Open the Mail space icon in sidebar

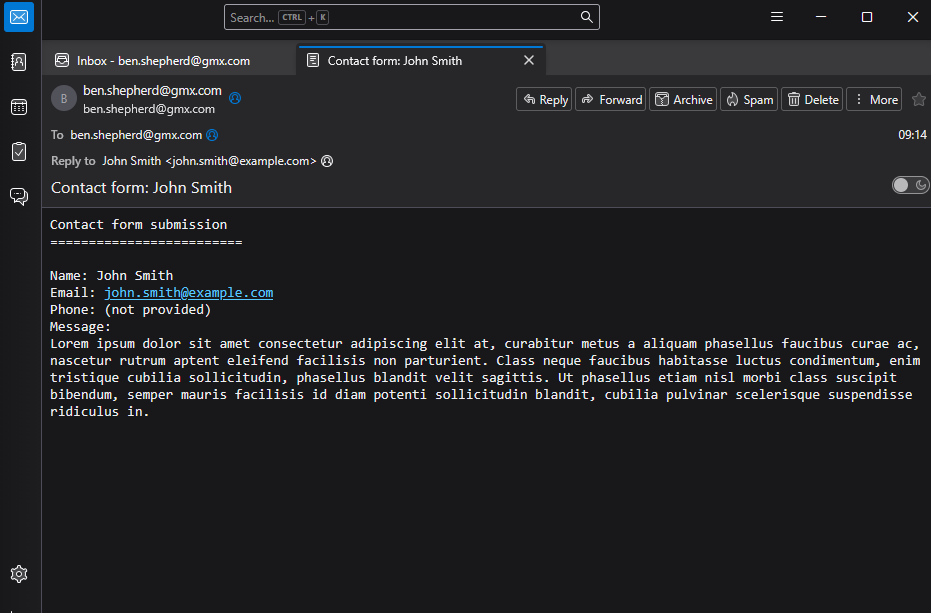coord(19,17)
